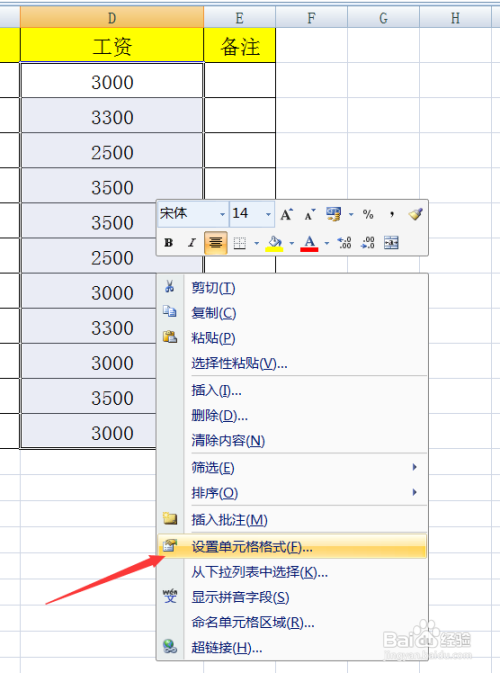500x673 pixels.
Task: Open 超链接(H) hyperlink entry
Action: tap(292, 648)
